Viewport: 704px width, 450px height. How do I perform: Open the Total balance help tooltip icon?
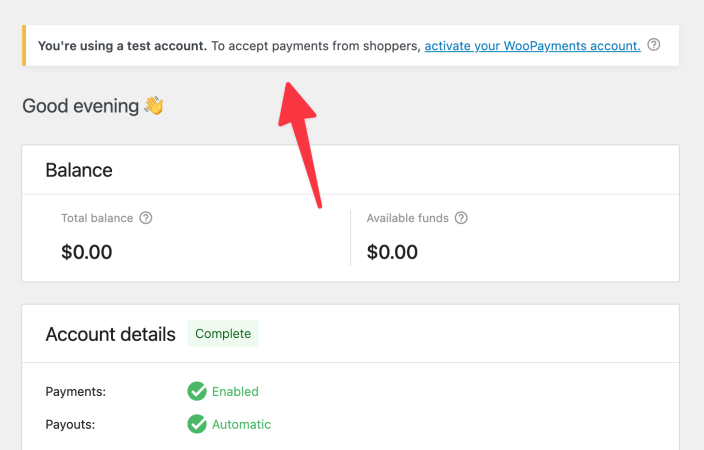(146, 218)
